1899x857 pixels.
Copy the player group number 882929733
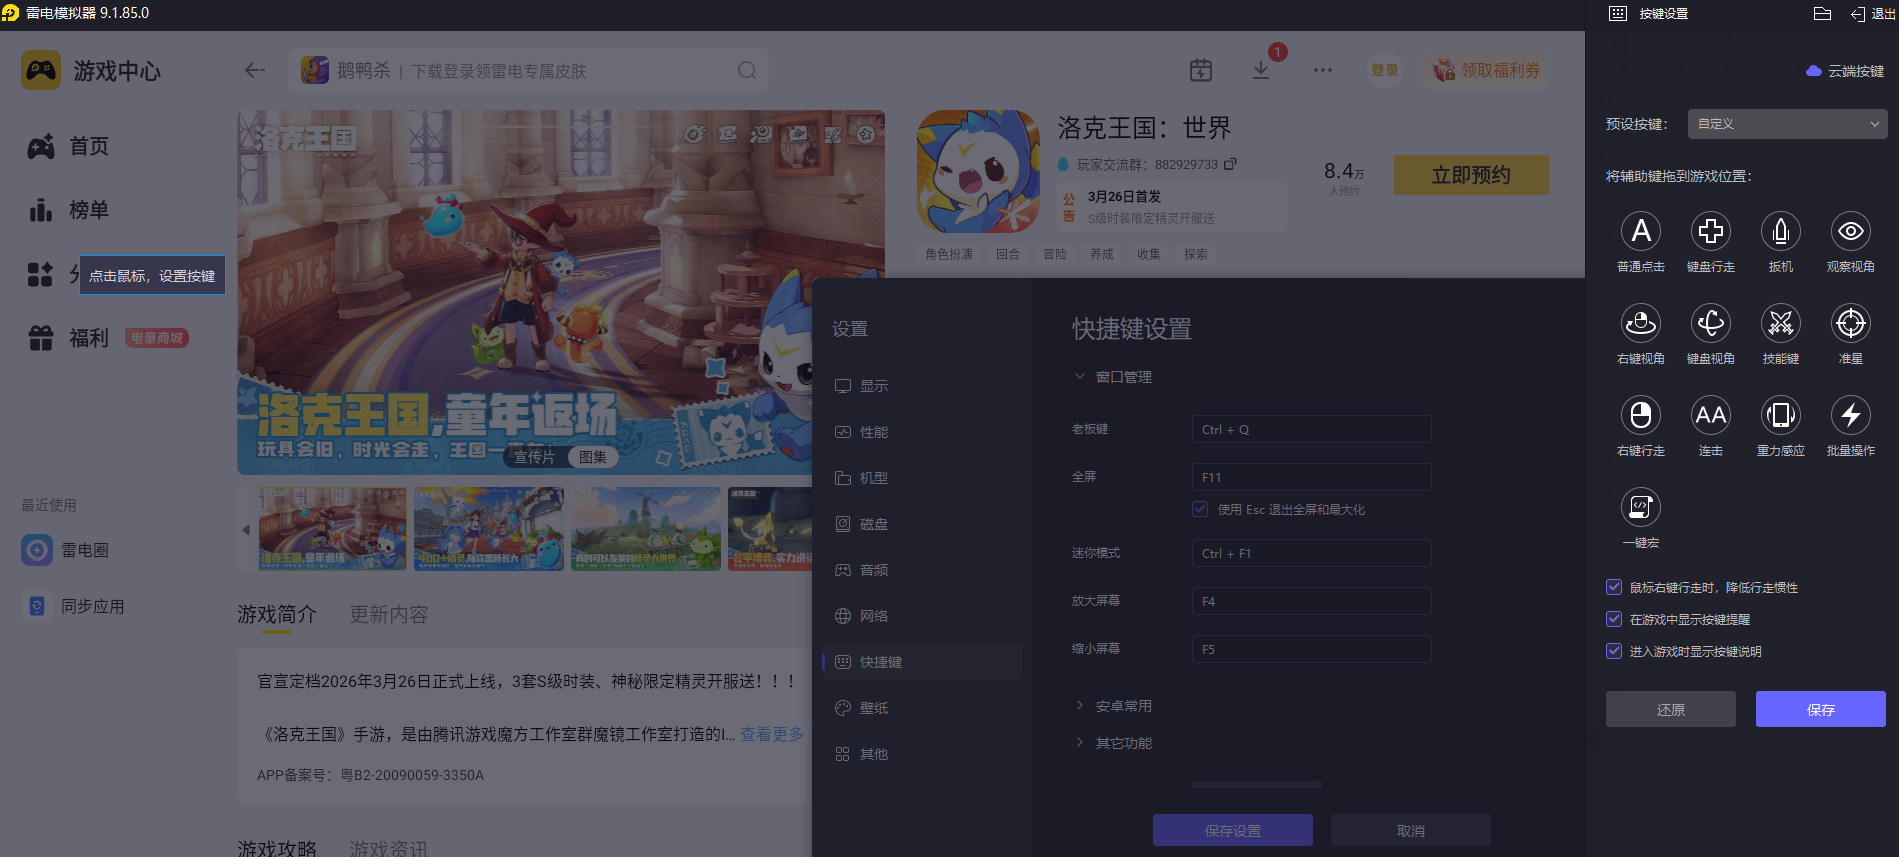pyautogui.click(x=1230, y=164)
